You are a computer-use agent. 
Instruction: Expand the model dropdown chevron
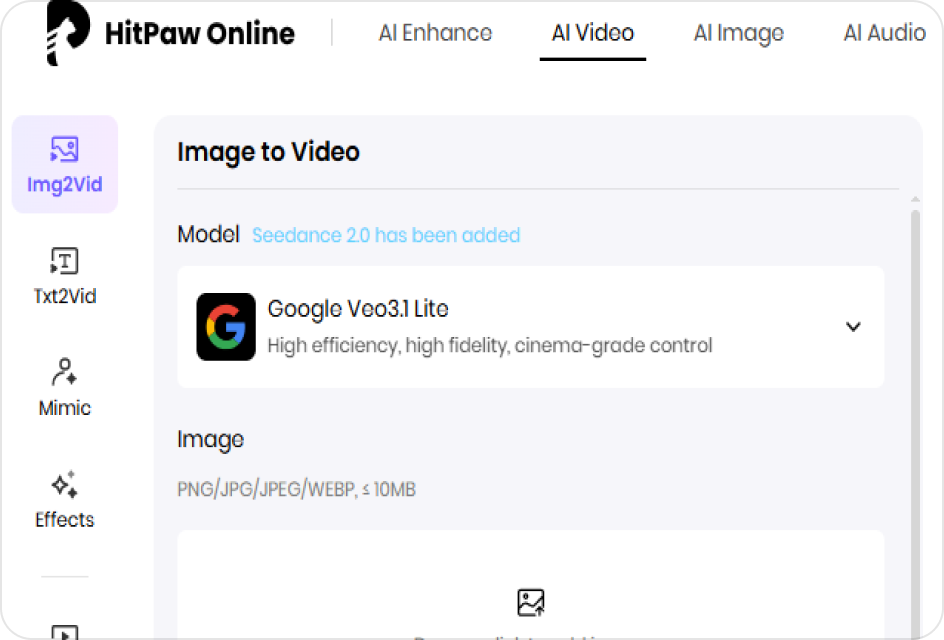coord(854,327)
